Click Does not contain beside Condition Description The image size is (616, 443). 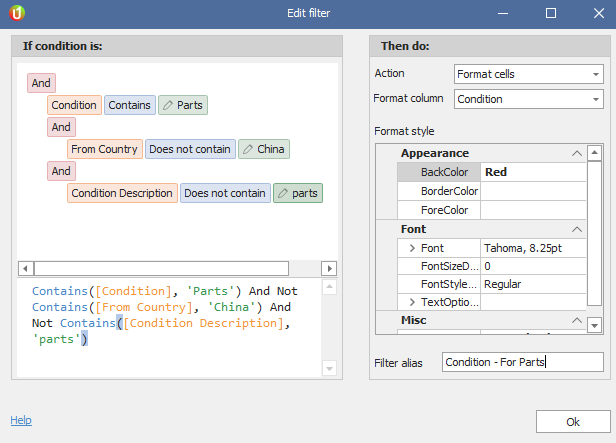[225, 193]
